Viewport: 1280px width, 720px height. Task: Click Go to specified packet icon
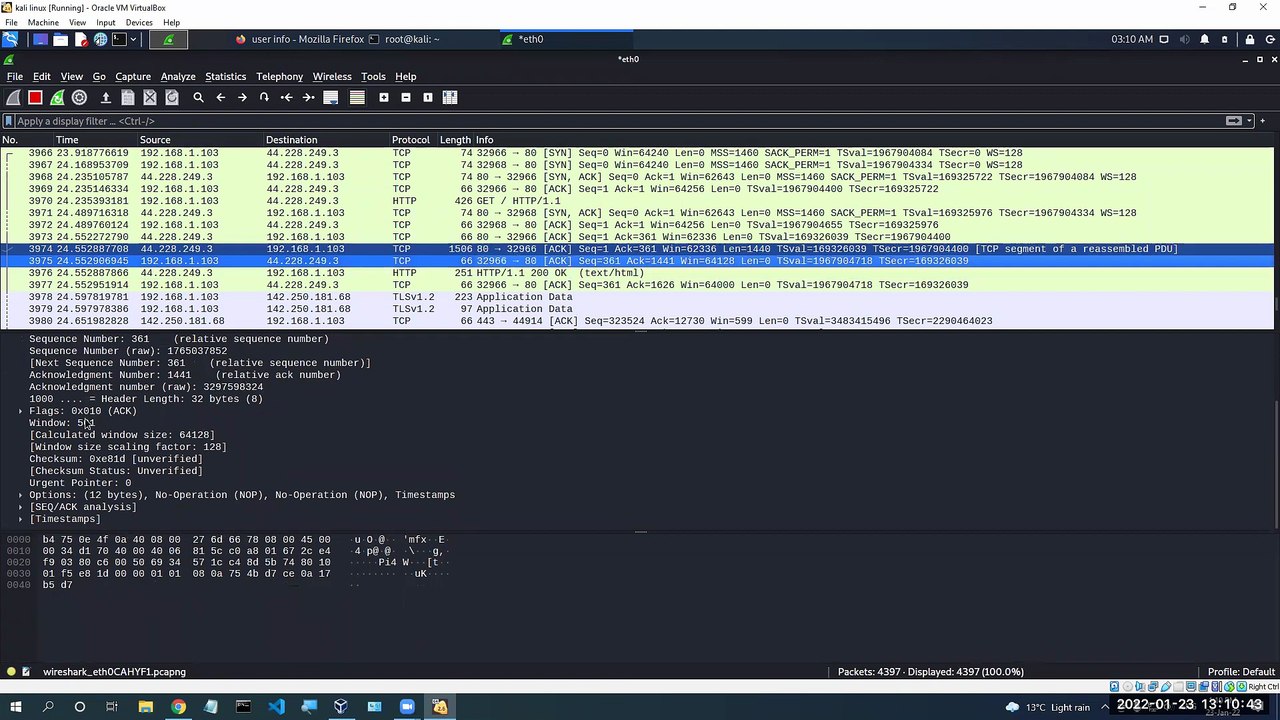(264, 97)
